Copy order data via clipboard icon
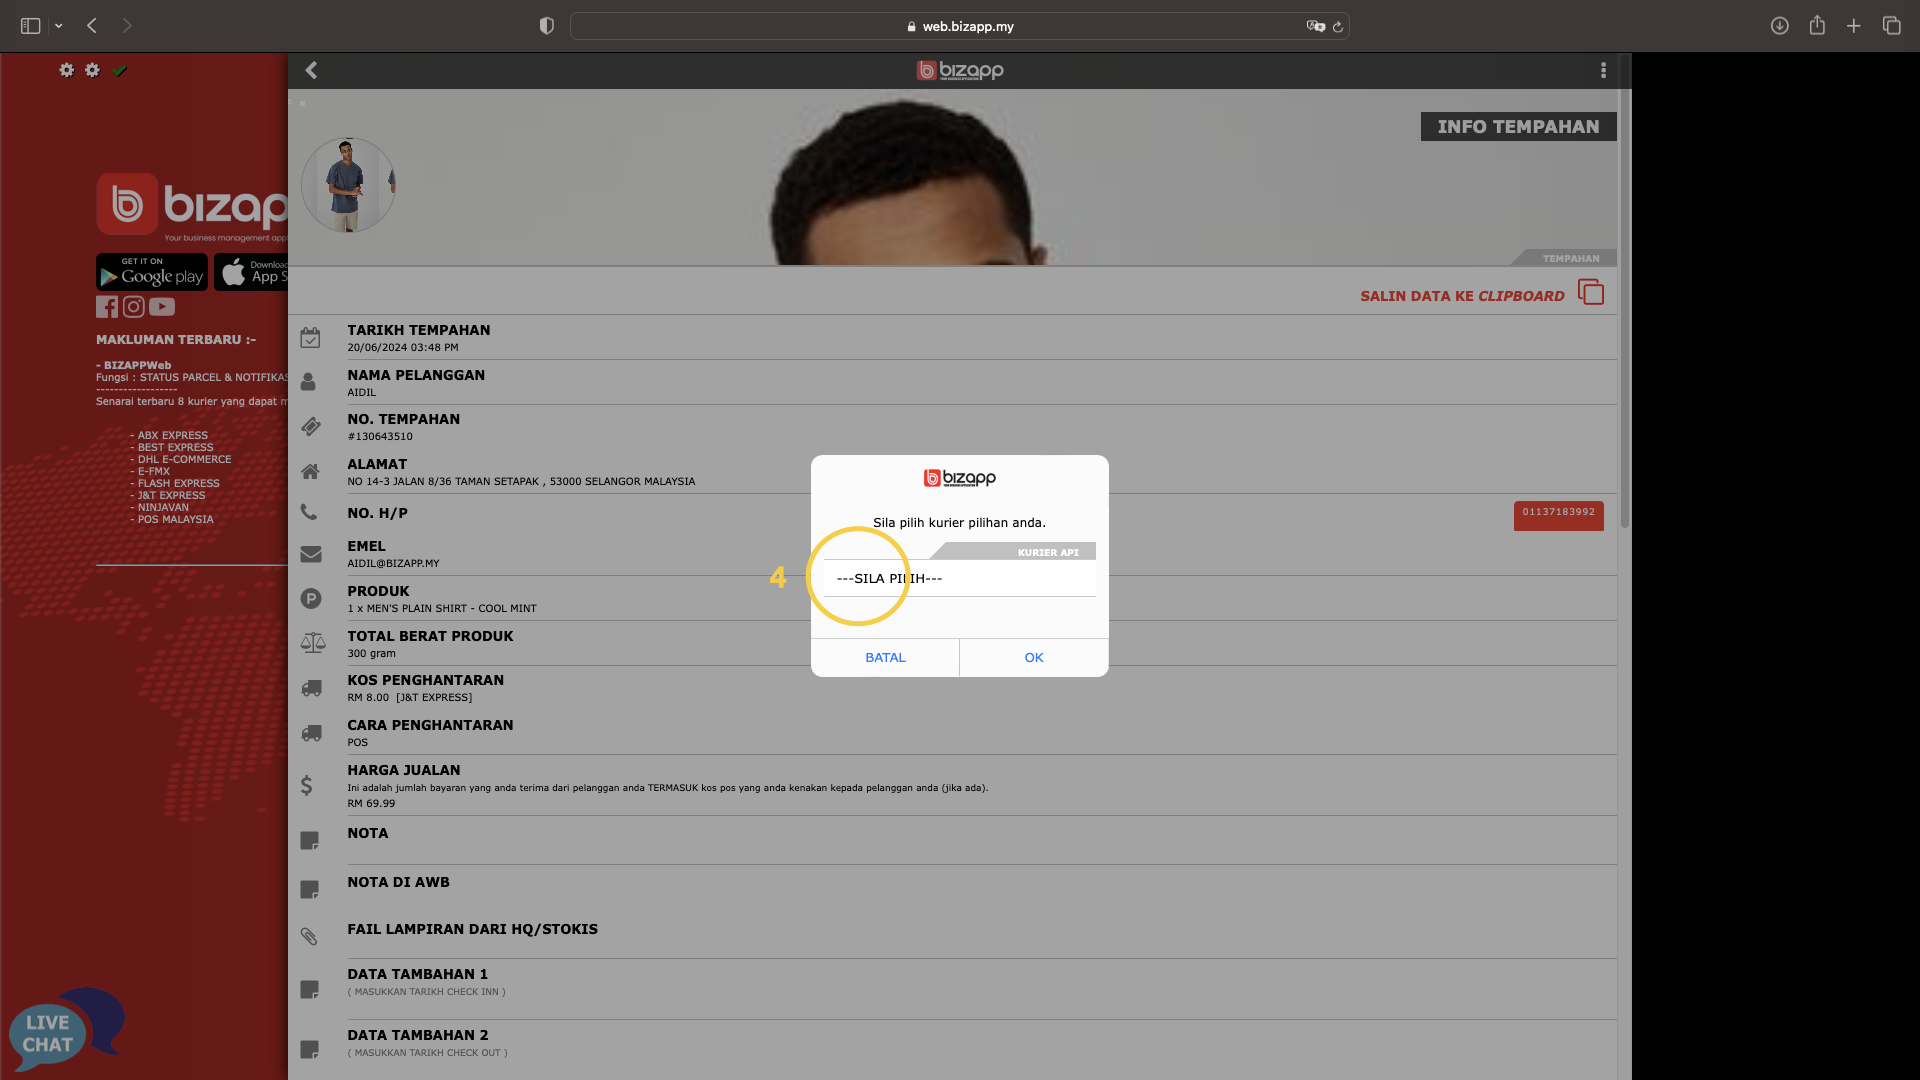The height and width of the screenshot is (1080, 1920). point(1591,292)
